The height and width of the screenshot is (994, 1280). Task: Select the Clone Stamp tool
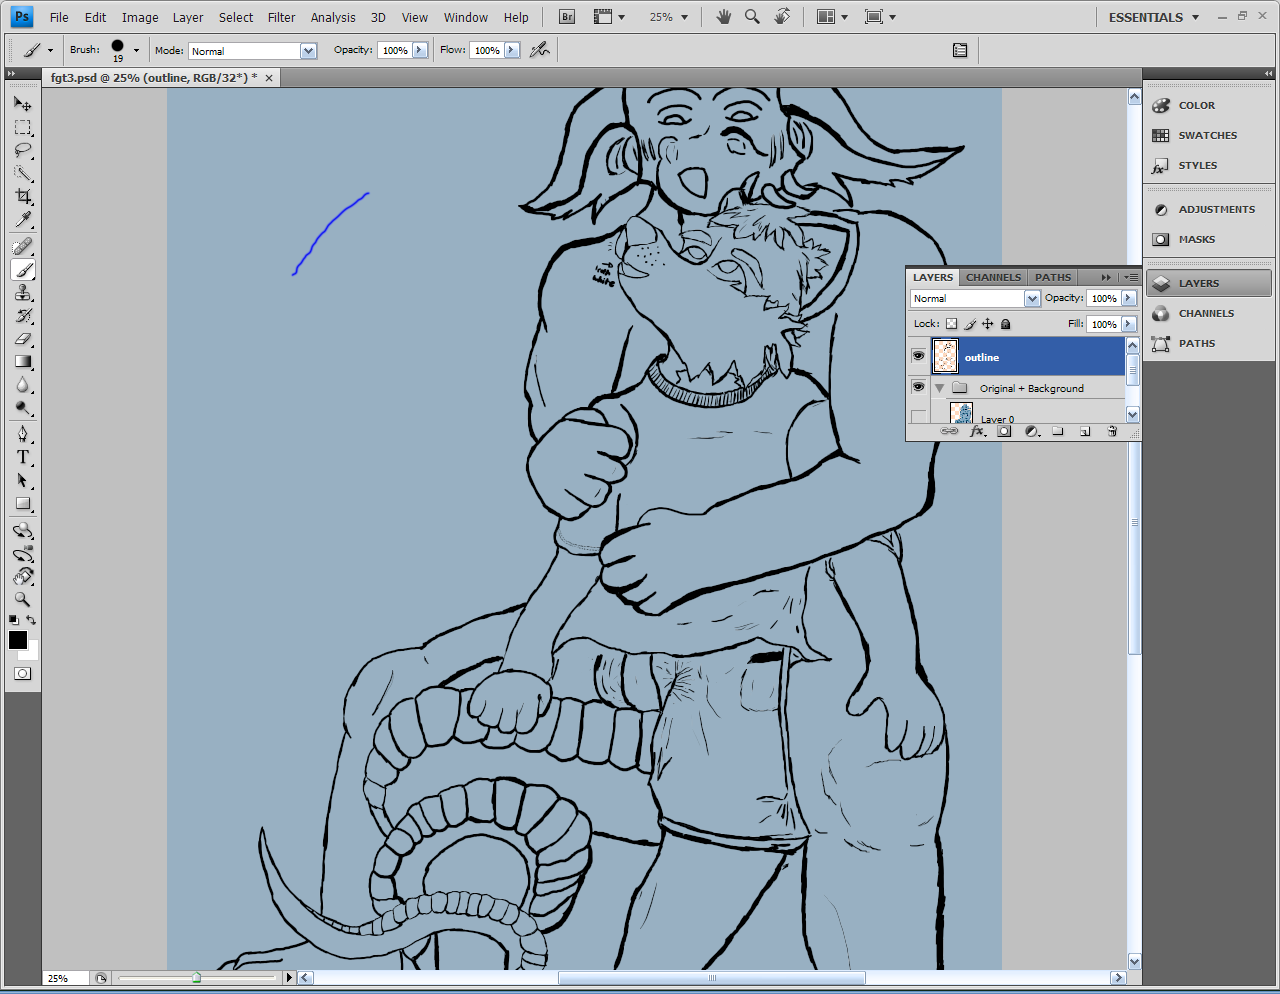22,293
